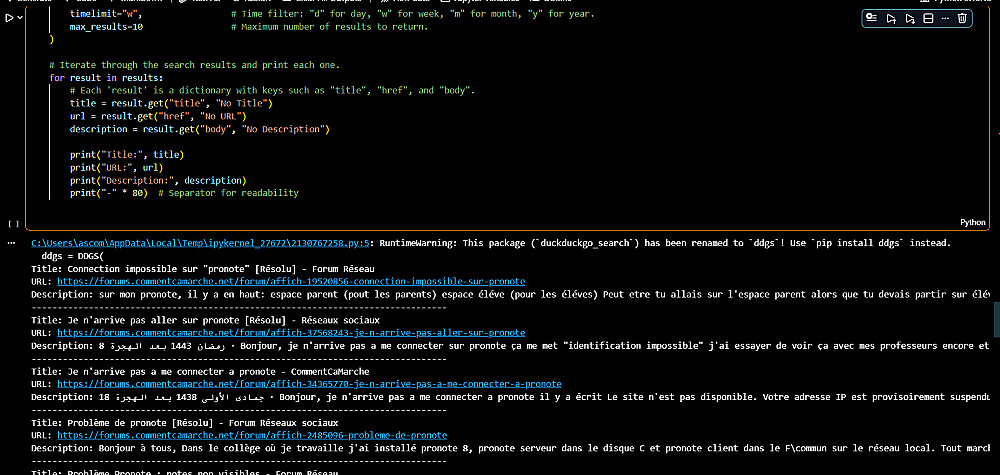Open cell in Data Wrangler icon
This screenshot has width=1000, height=475.
[872, 18]
